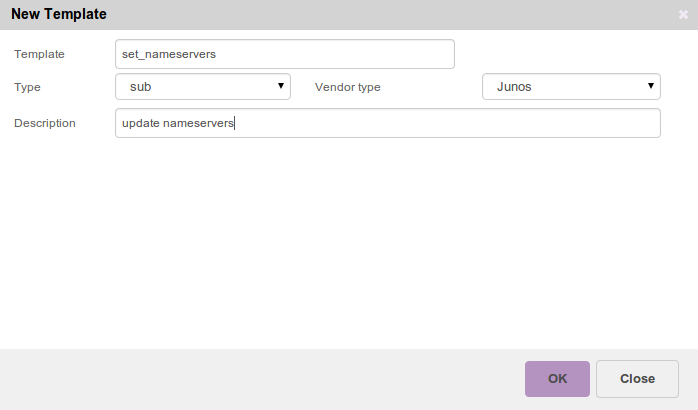Click the "Template" field label
698x410 pixels.
39,54
